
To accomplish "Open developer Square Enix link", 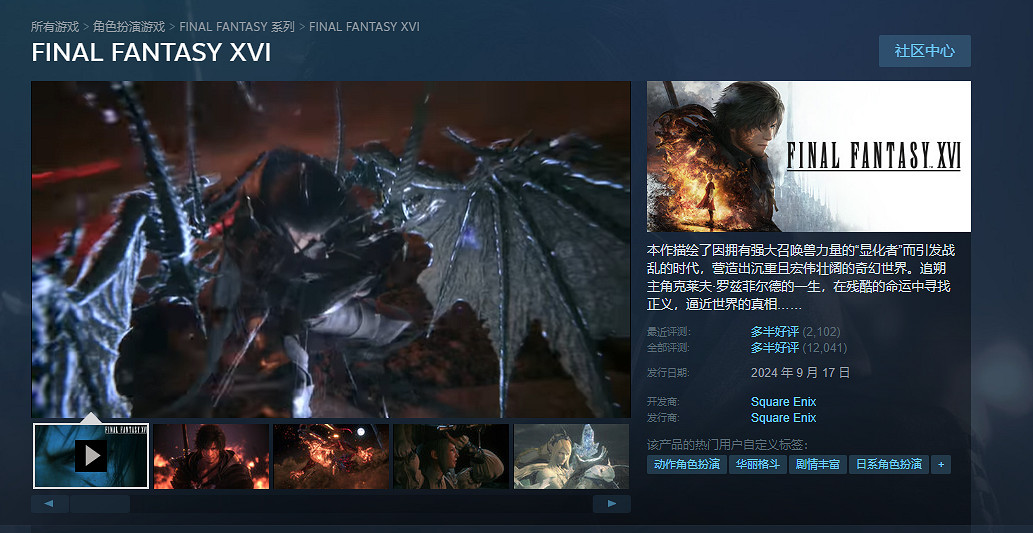I will (783, 402).
